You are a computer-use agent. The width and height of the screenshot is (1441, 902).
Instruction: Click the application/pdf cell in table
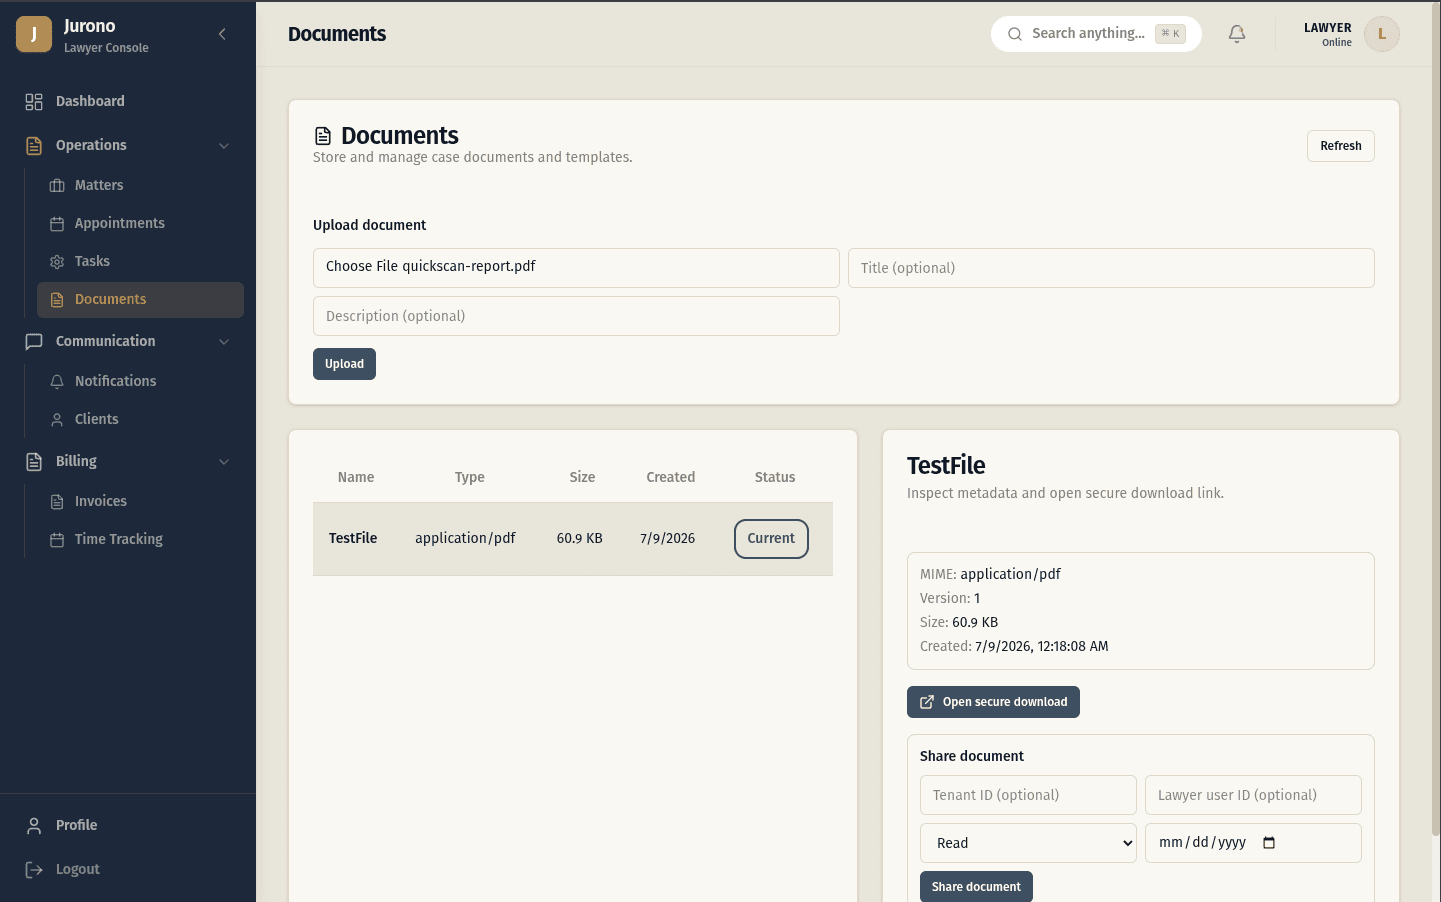coord(465,538)
